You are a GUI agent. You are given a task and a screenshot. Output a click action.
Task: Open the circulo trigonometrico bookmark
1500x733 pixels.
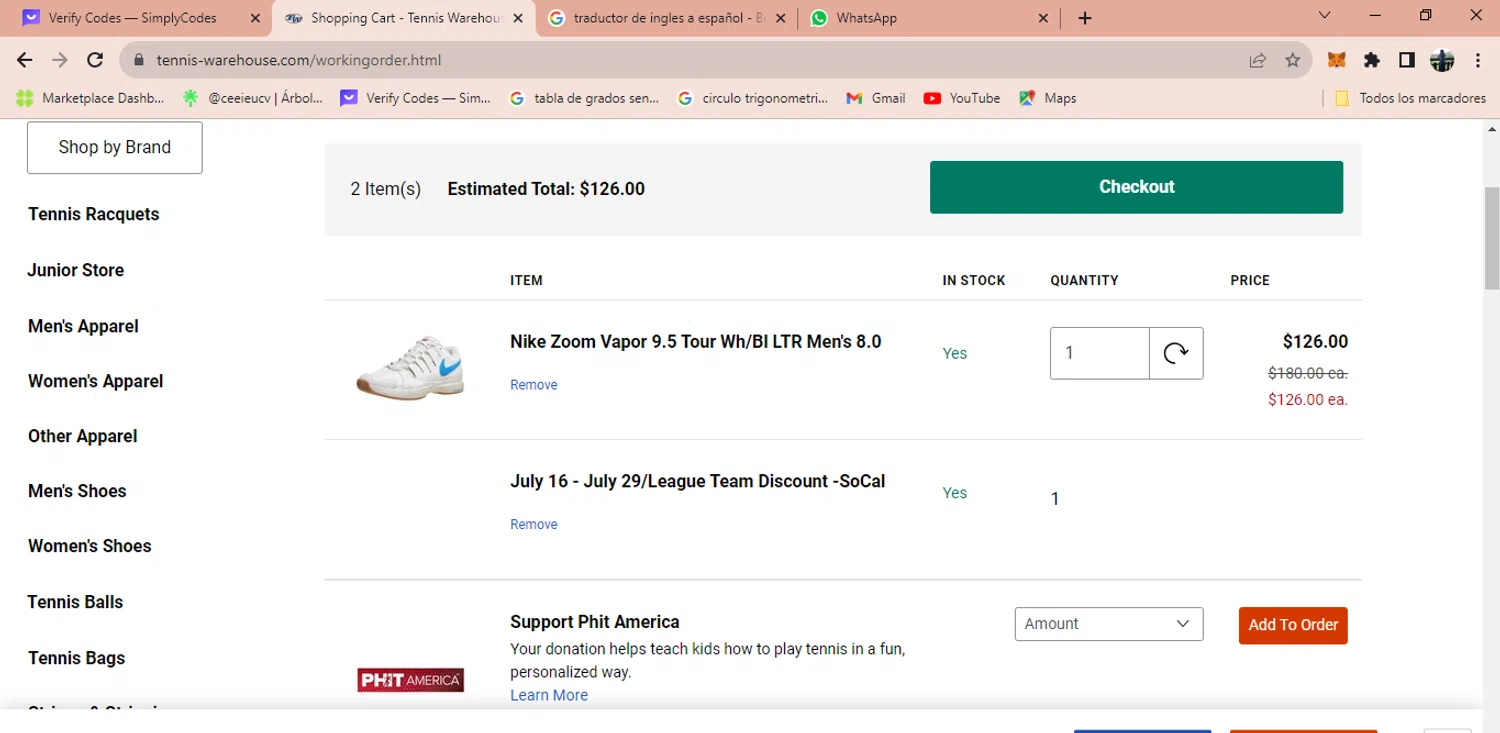(x=753, y=98)
